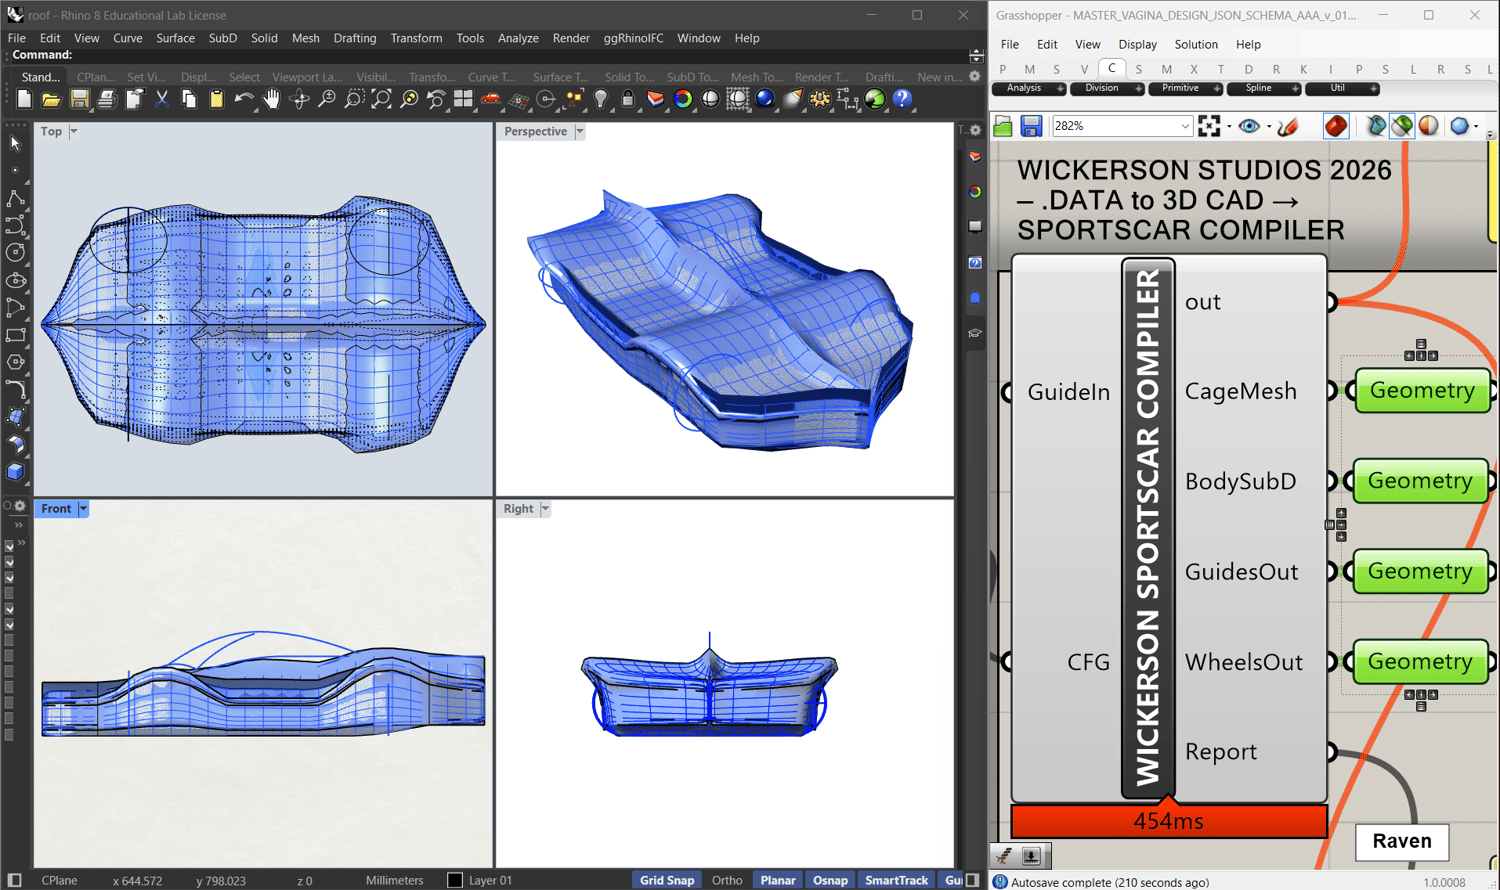
Task: Undo the last action in Rhino
Action: tap(243, 99)
